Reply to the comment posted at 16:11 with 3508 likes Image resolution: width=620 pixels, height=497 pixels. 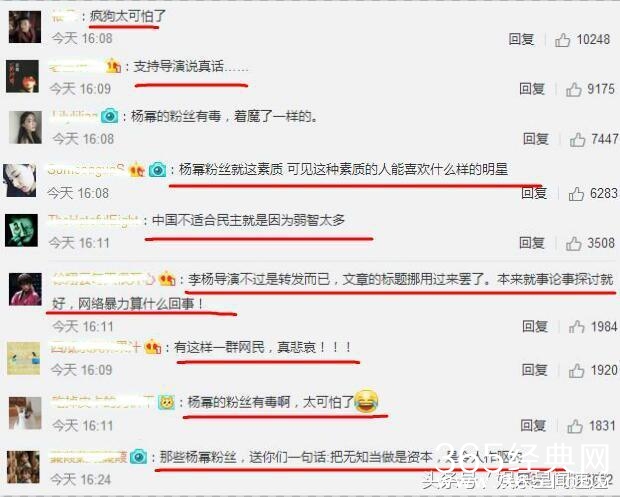(x=532, y=243)
